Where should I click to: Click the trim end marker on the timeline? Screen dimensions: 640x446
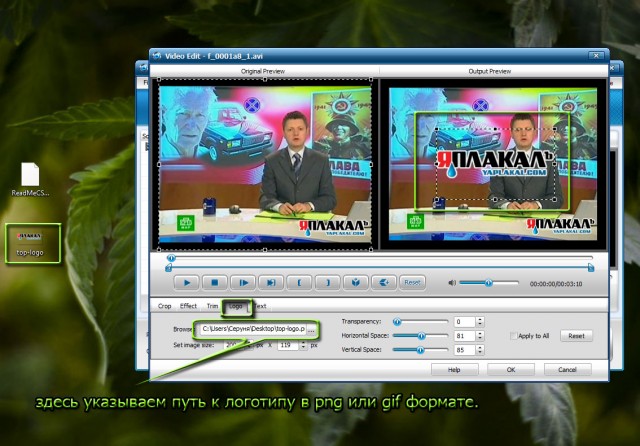pyautogui.click(x=590, y=268)
